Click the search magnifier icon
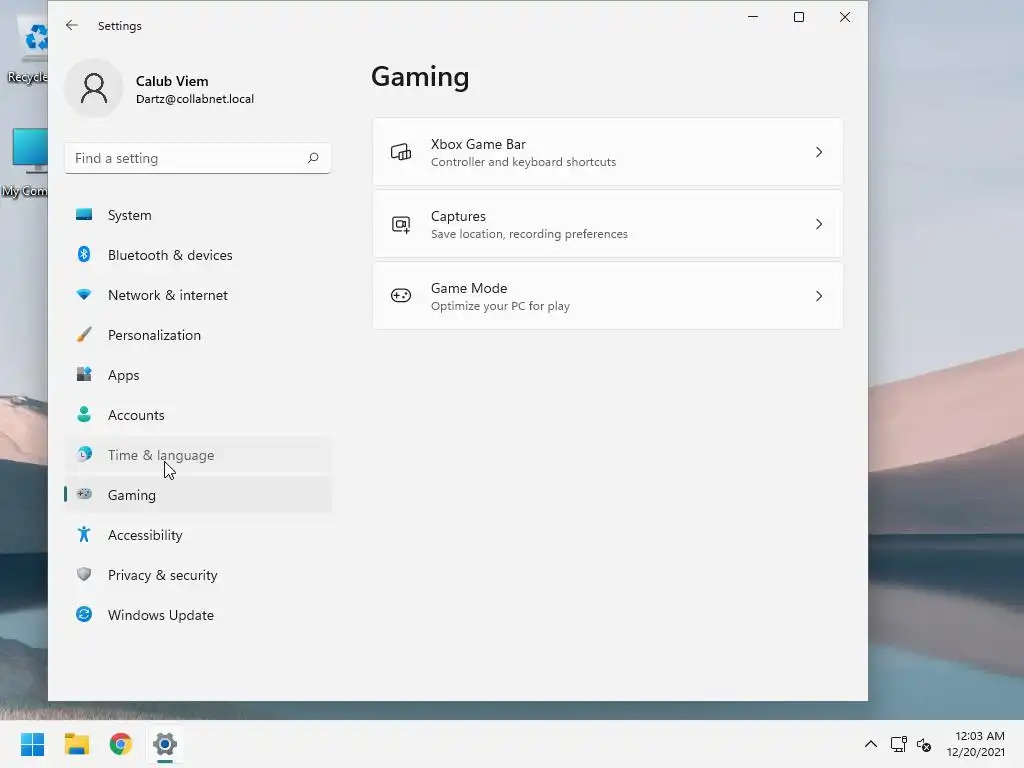 point(313,158)
